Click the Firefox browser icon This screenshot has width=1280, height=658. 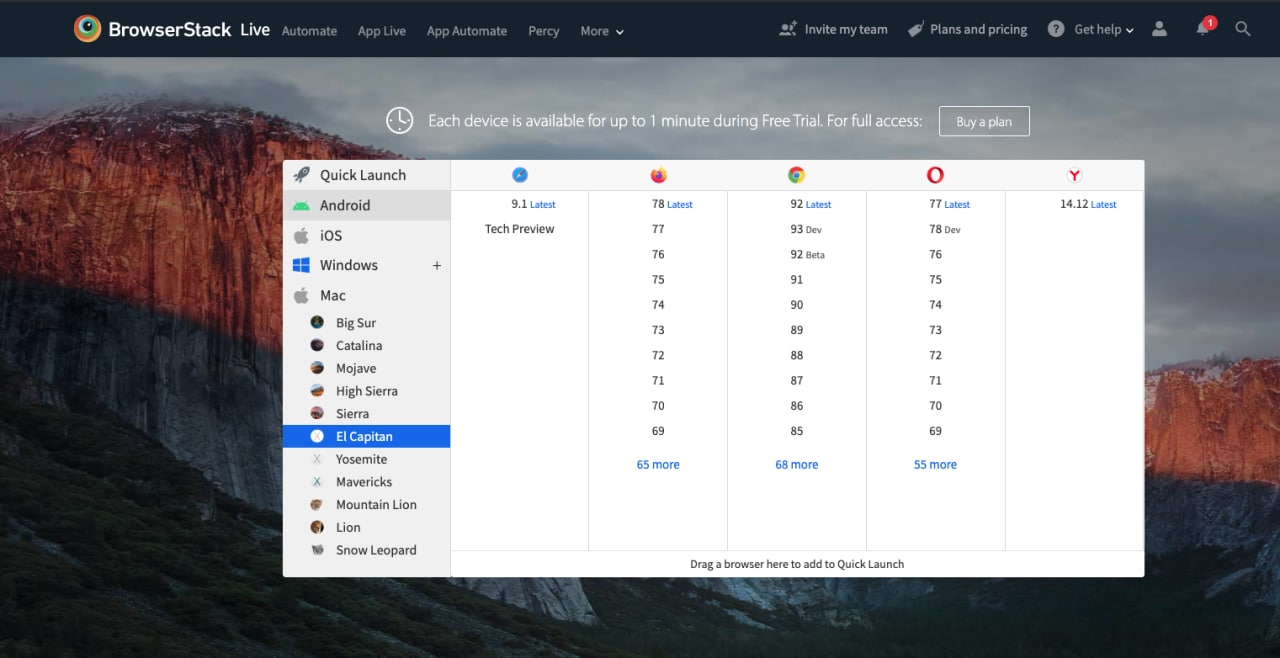pos(658,175)
